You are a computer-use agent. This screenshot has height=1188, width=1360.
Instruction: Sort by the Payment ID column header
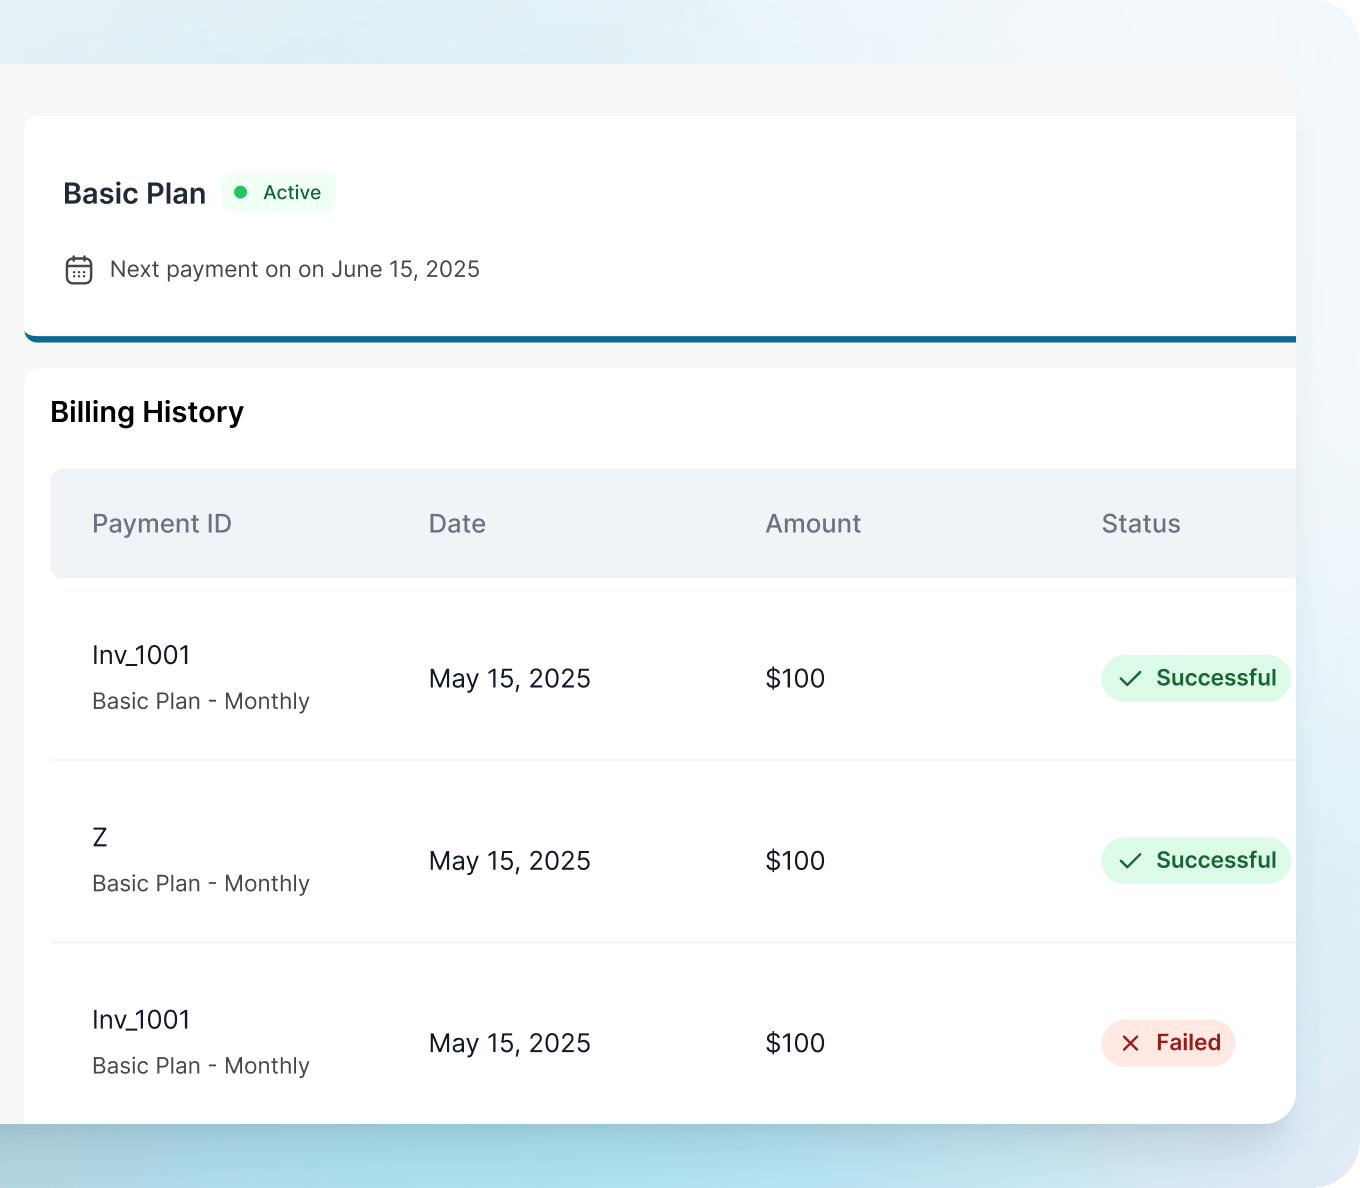[x=162, y=524]
